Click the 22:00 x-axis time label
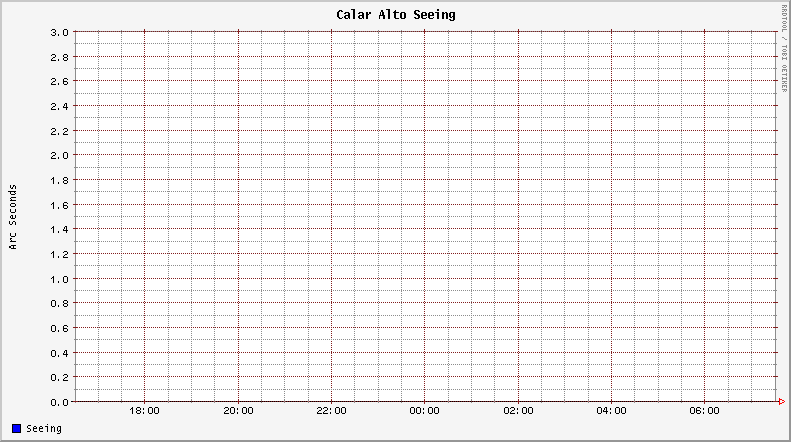The image size is (791, 442). (x=331, y=411)
